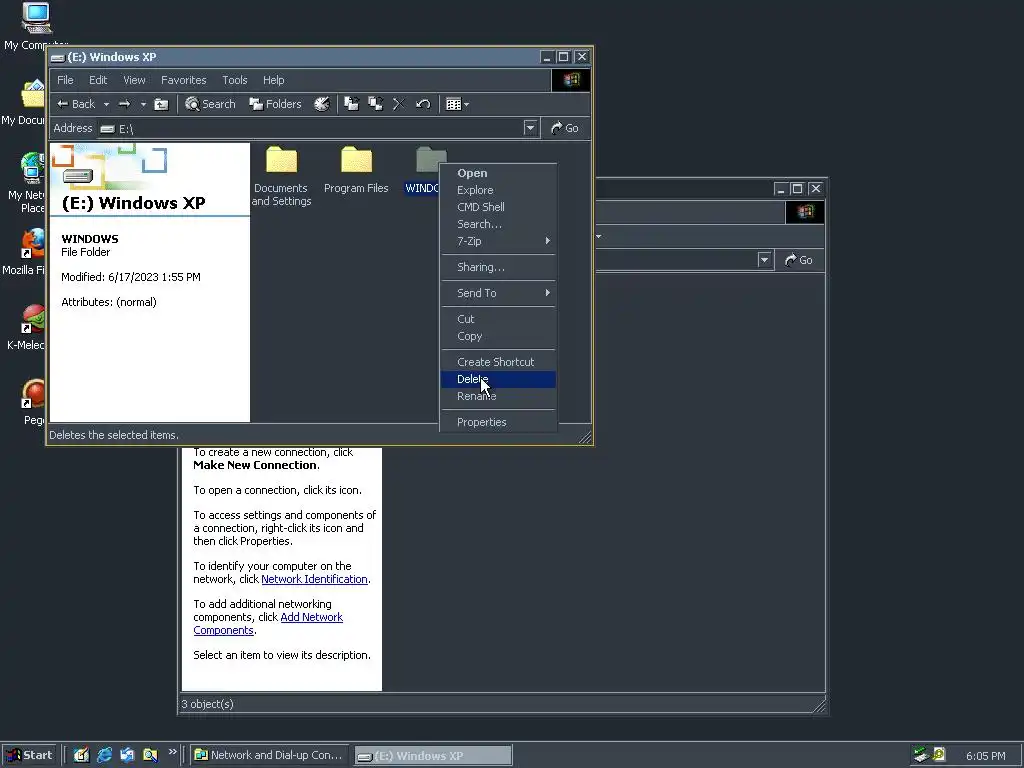The width and height of the screenshot is (1024, 768).
Task: Click the network tray icon
Action: tap(921, 755)
